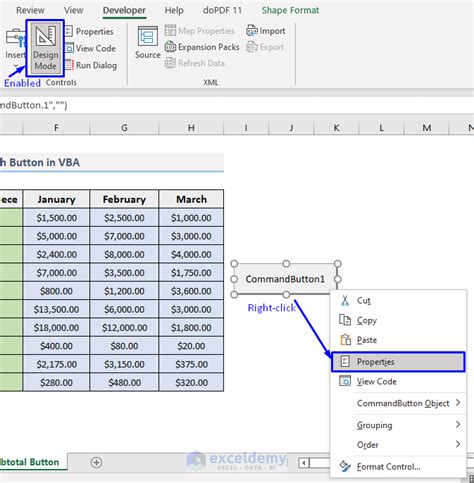The width and height of the screenshot is (474, 483).
Task: Click the cell containing $480.00
Action: click(124, 383)
